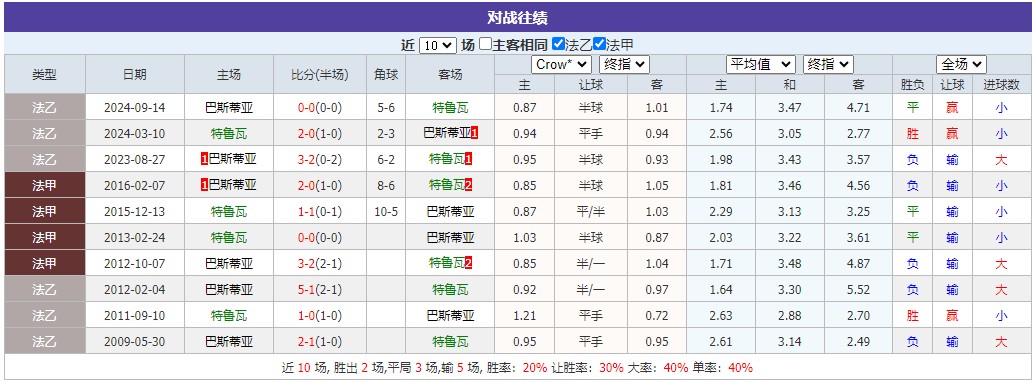Toggle the 主客相同 checkbox
The width and height of the screenshot is (1036, 382).
[x=486, y=44]
